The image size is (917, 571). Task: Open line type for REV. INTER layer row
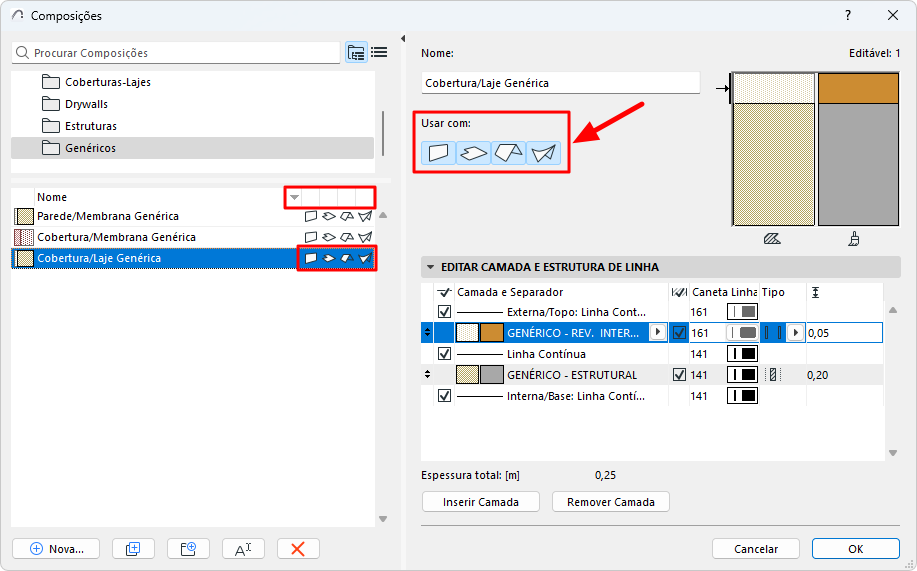click(742, 333)
